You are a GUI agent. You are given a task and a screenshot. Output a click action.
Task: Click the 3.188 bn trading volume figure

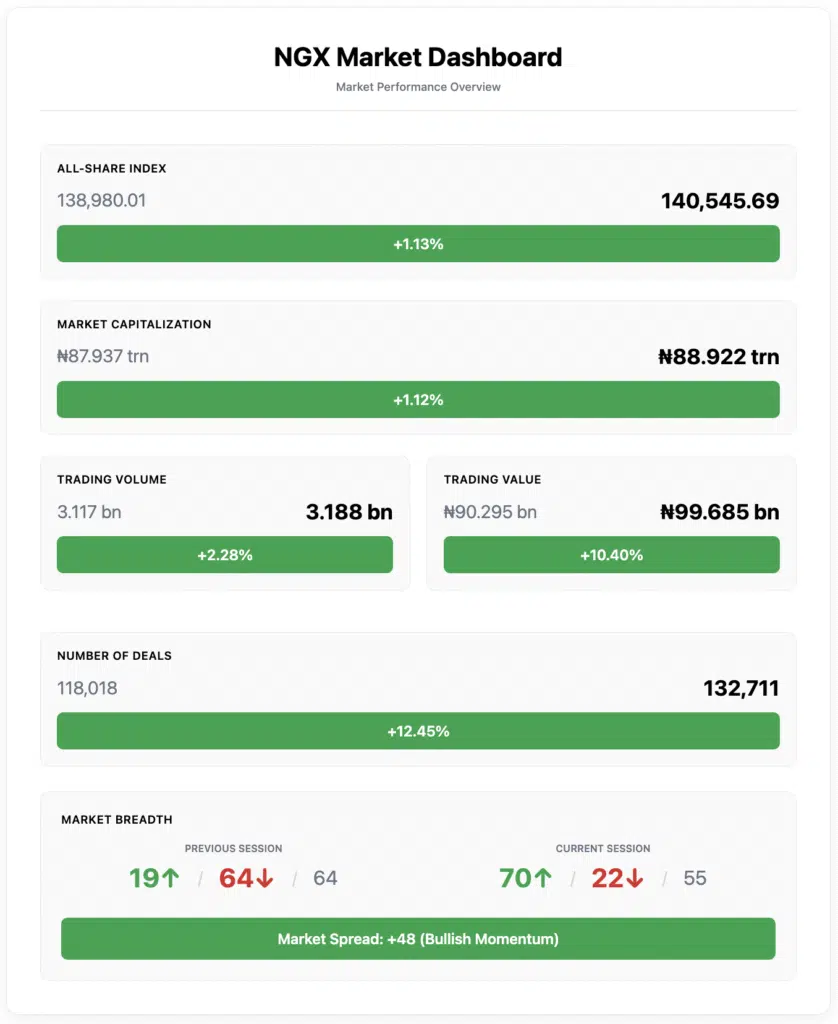pos(349,512)
